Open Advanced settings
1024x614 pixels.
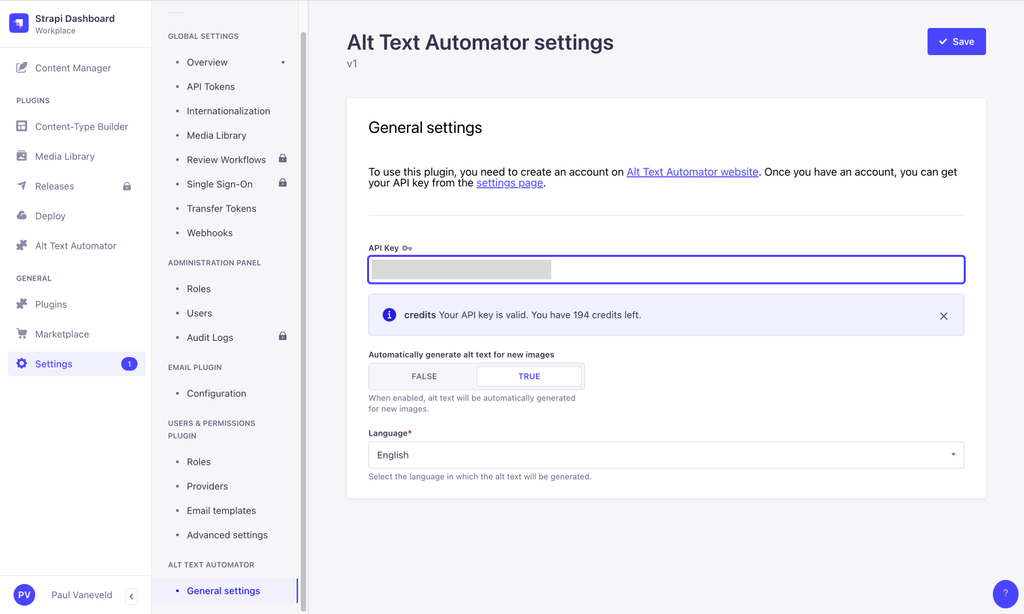click(227, 535)
